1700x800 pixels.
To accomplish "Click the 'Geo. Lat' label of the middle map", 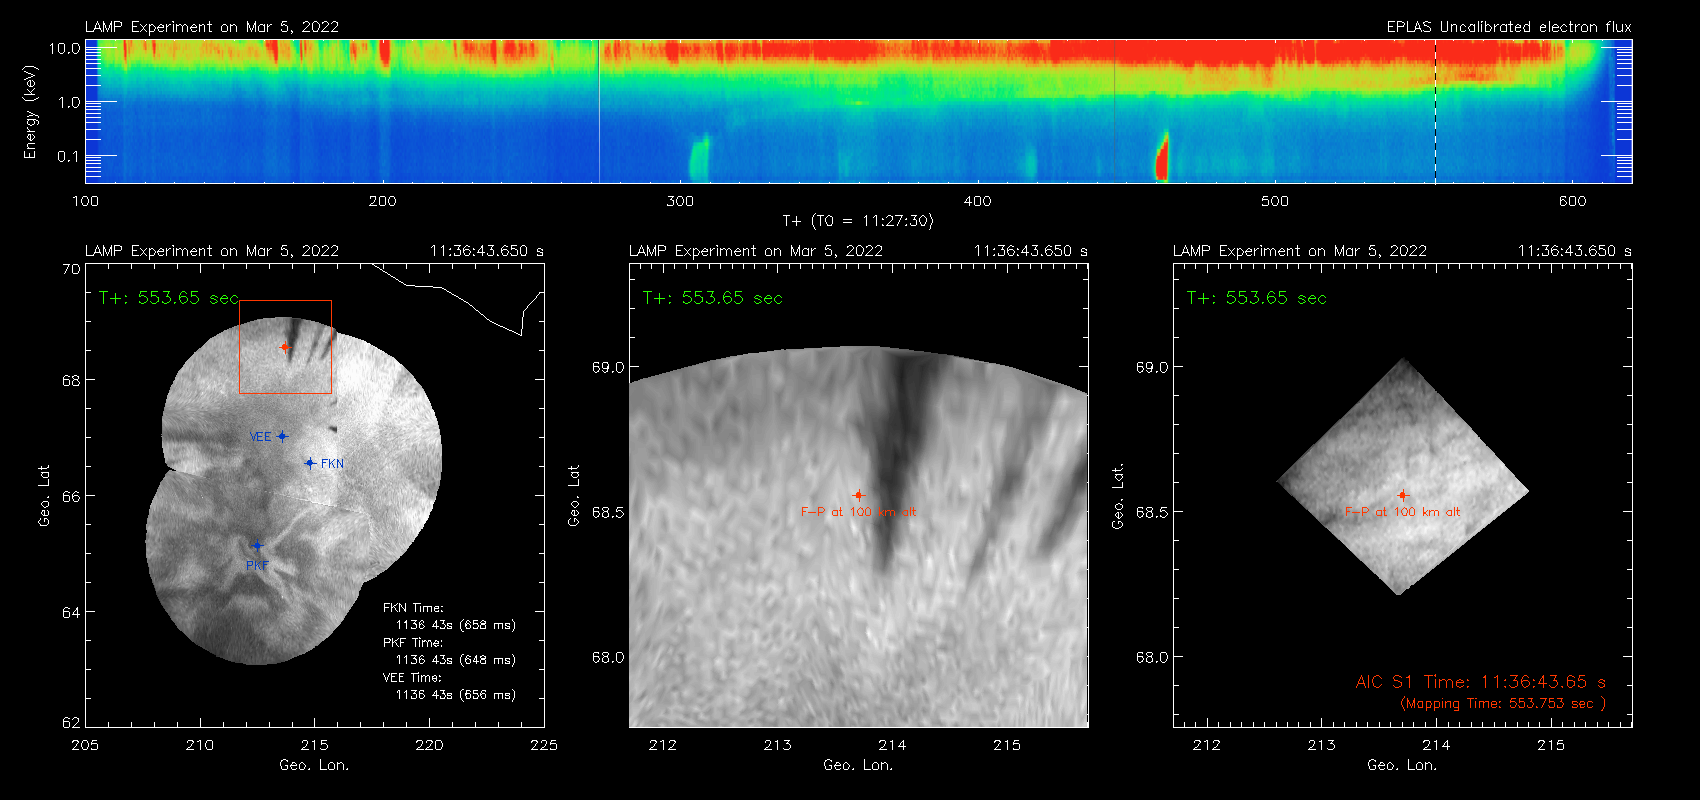I will click(574, 496).
